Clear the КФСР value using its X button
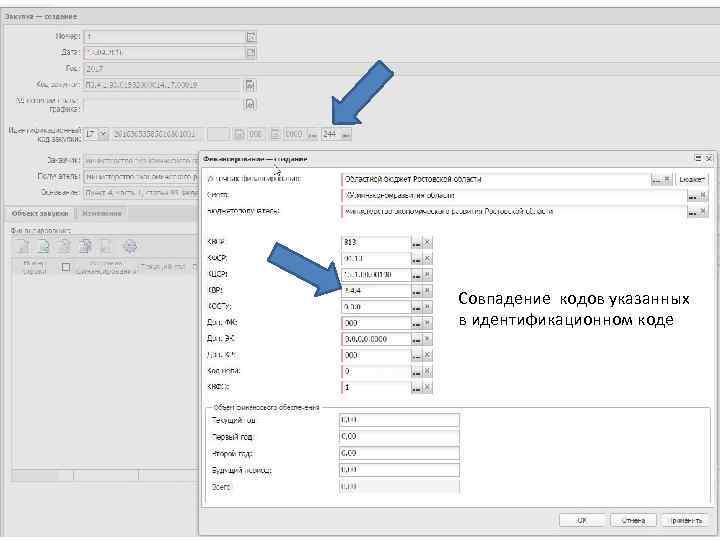The width and height of the screenshot is (720, 540). tap(427, 259)
